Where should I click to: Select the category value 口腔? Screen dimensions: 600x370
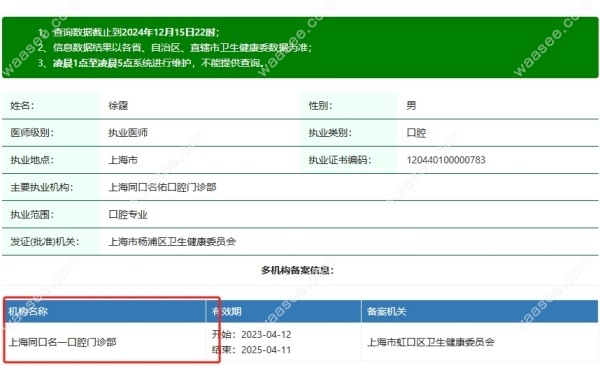(416, 133)
